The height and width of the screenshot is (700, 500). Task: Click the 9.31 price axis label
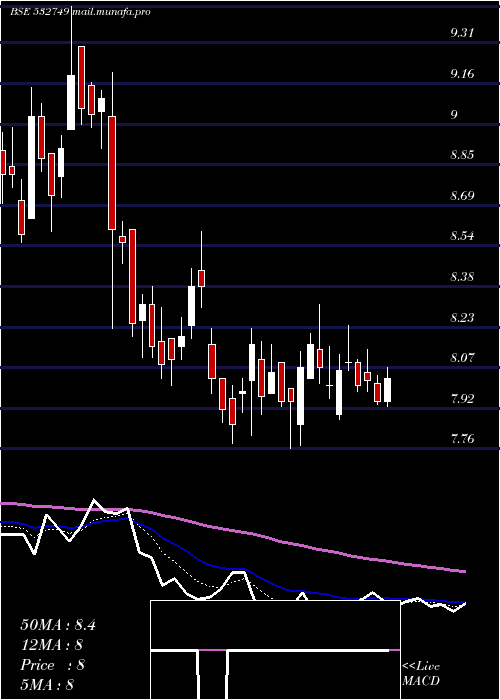point(462,33)
